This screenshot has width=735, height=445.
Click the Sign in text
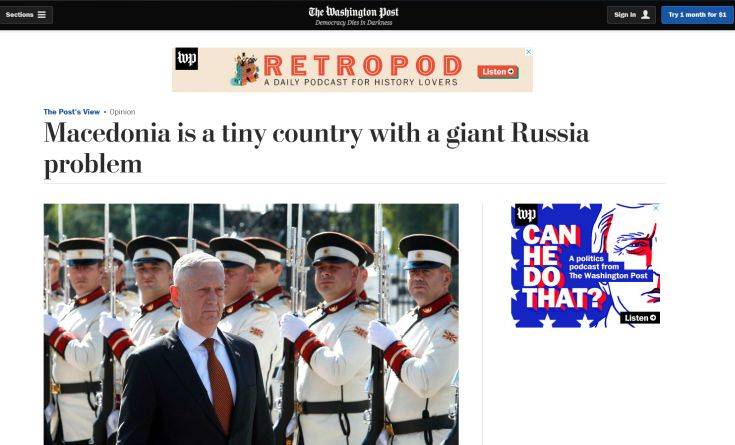625,15
